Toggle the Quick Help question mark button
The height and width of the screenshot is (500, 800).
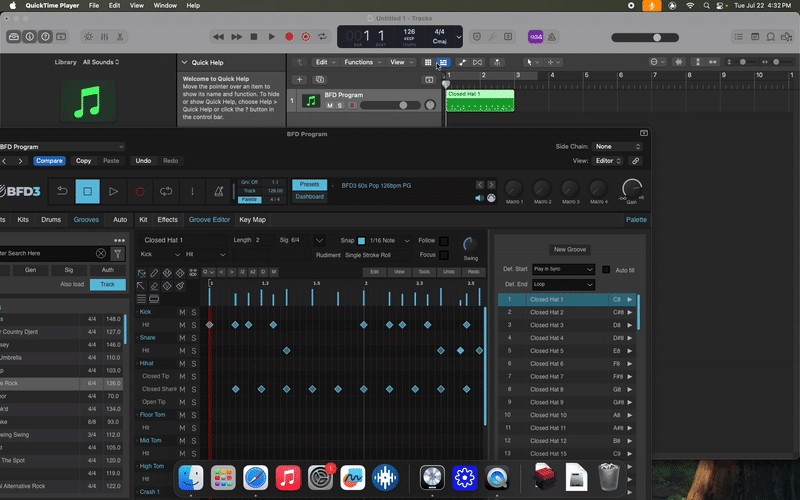pos(45,37)
